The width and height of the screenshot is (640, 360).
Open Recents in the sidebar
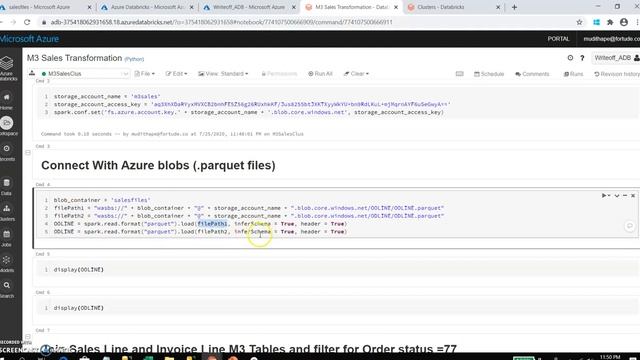pyautogui.click(x=7, y=152)
